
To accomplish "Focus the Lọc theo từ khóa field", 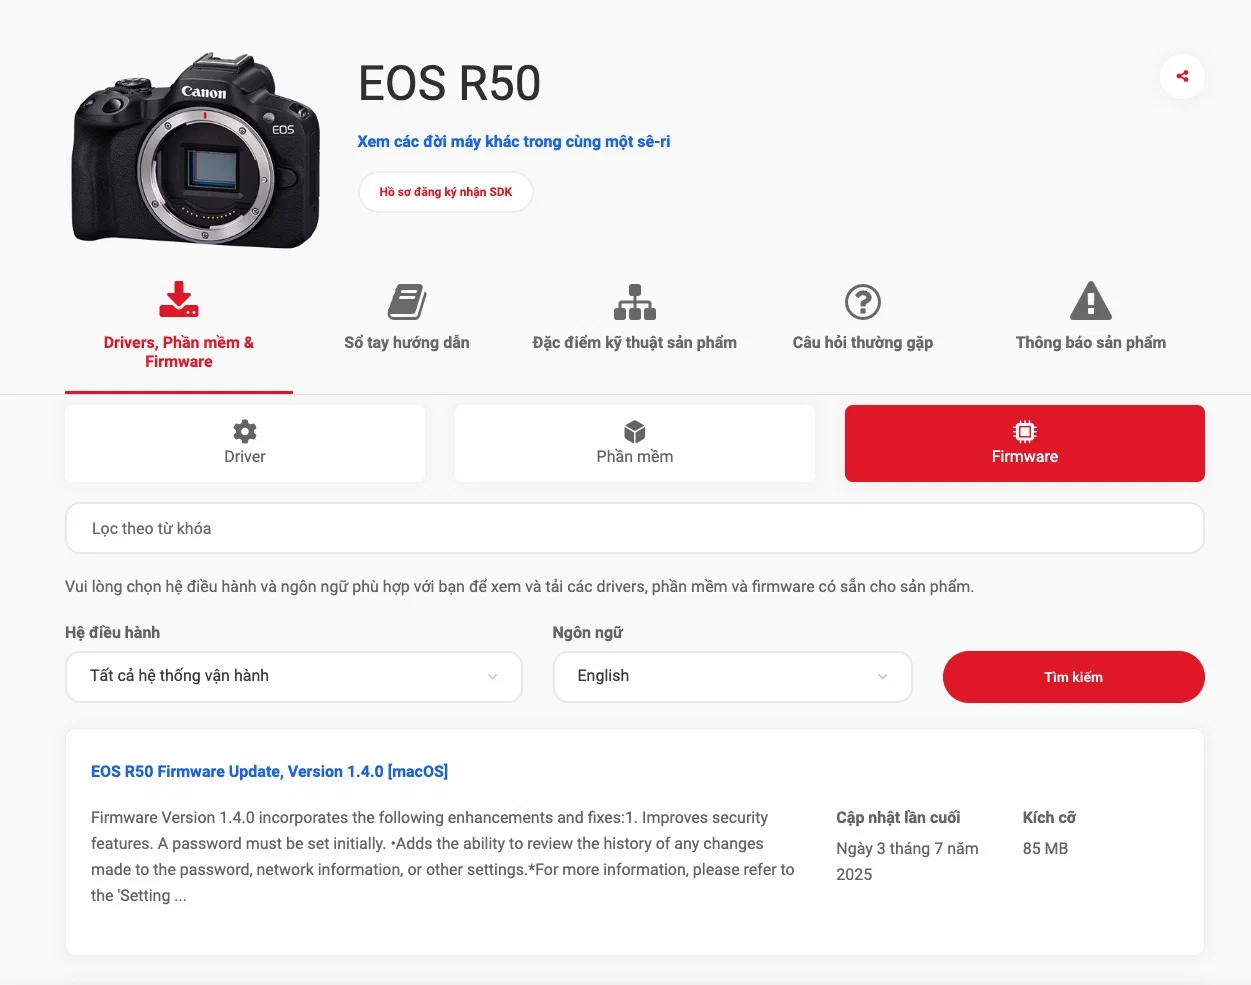I will coord(635,528).
